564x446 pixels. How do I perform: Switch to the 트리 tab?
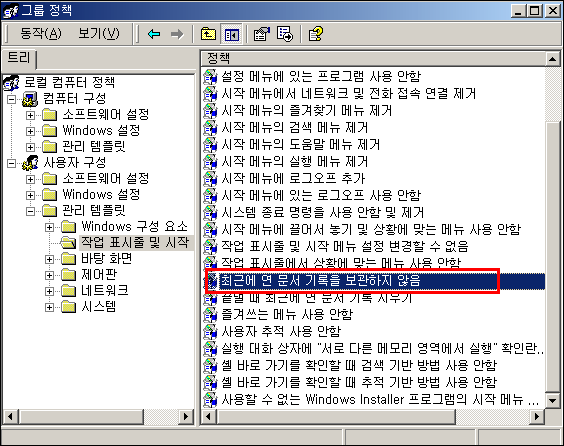pos(19,59)
